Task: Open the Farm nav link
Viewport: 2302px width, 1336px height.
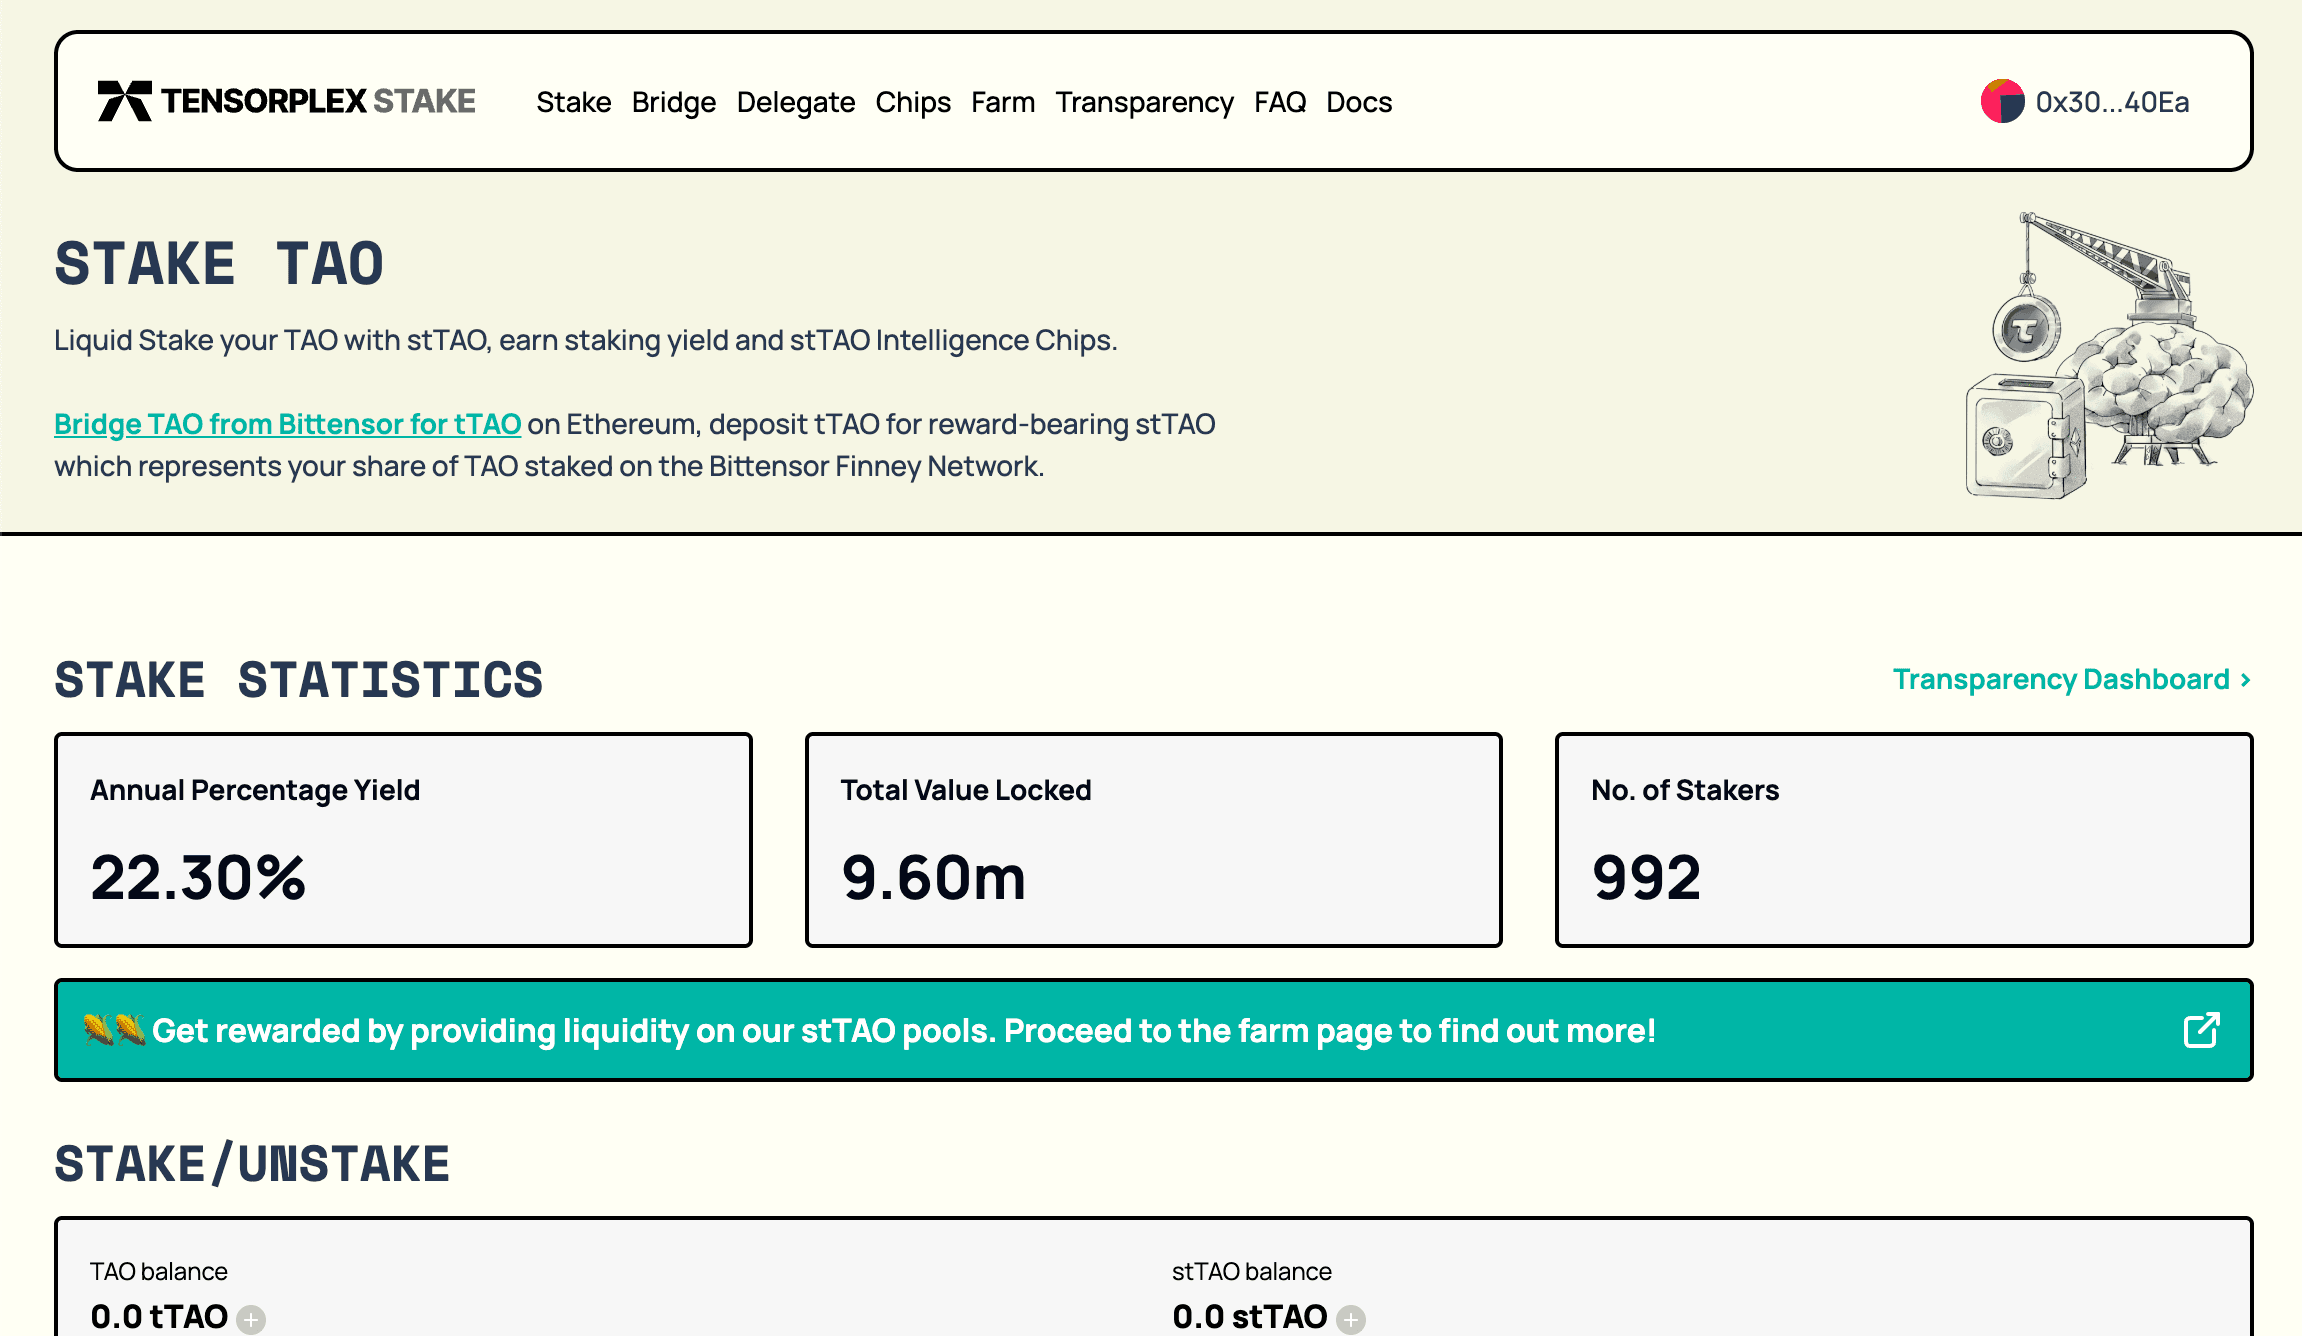Action: click(1002, 102)
